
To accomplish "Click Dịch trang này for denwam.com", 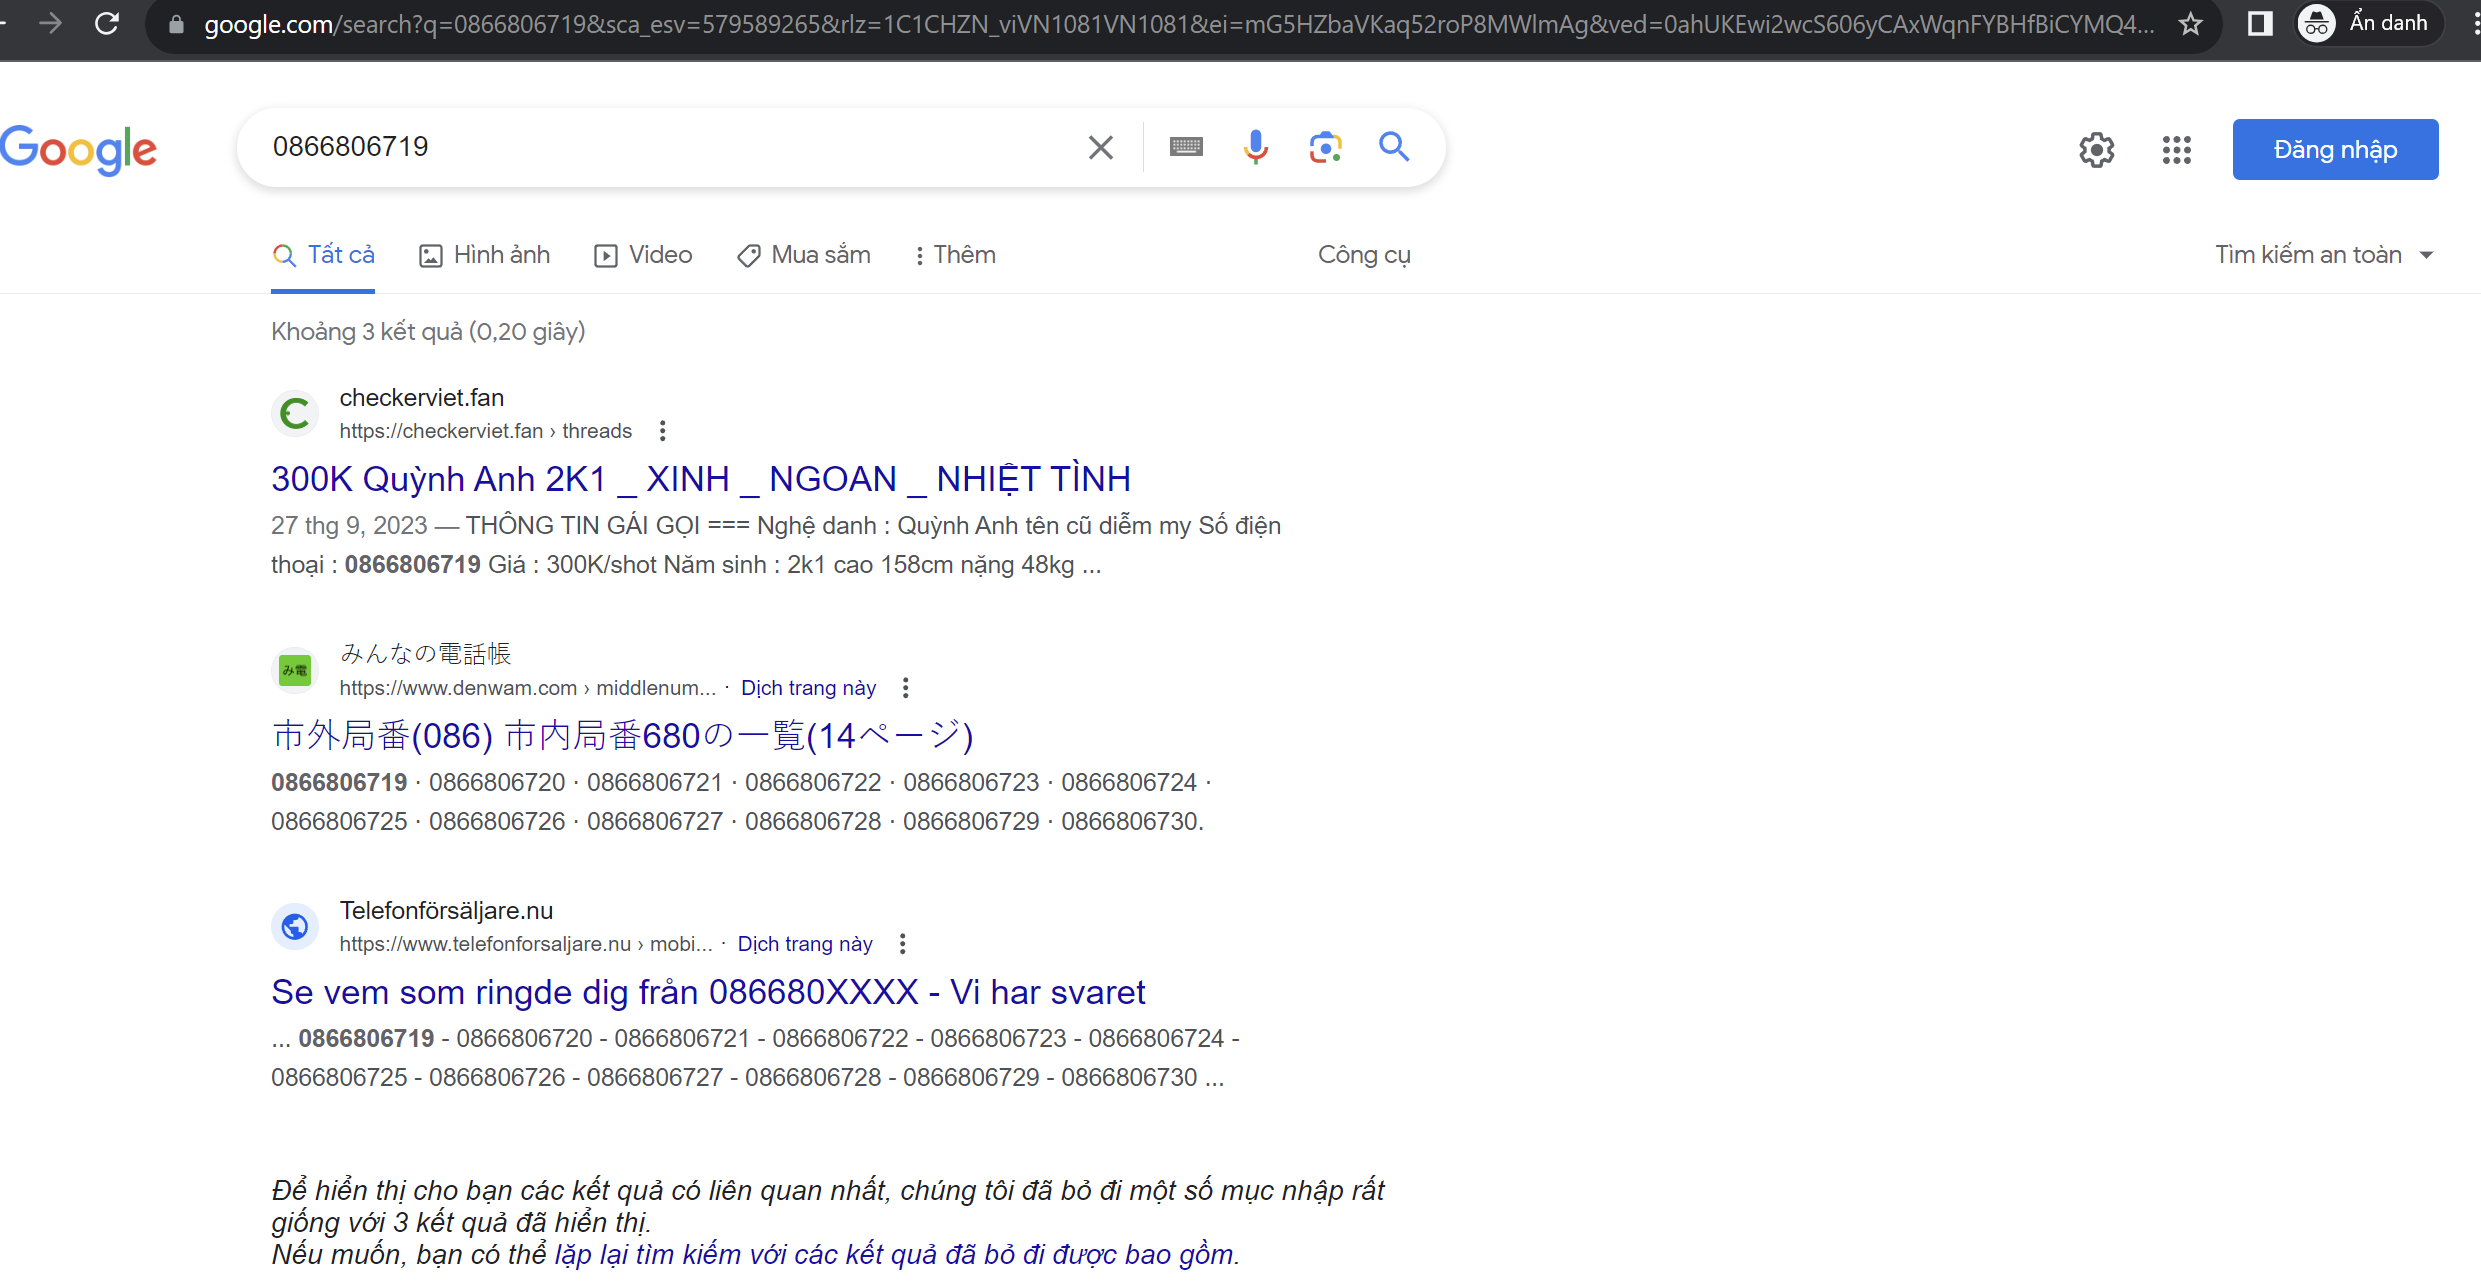I will tap(808, 688).
